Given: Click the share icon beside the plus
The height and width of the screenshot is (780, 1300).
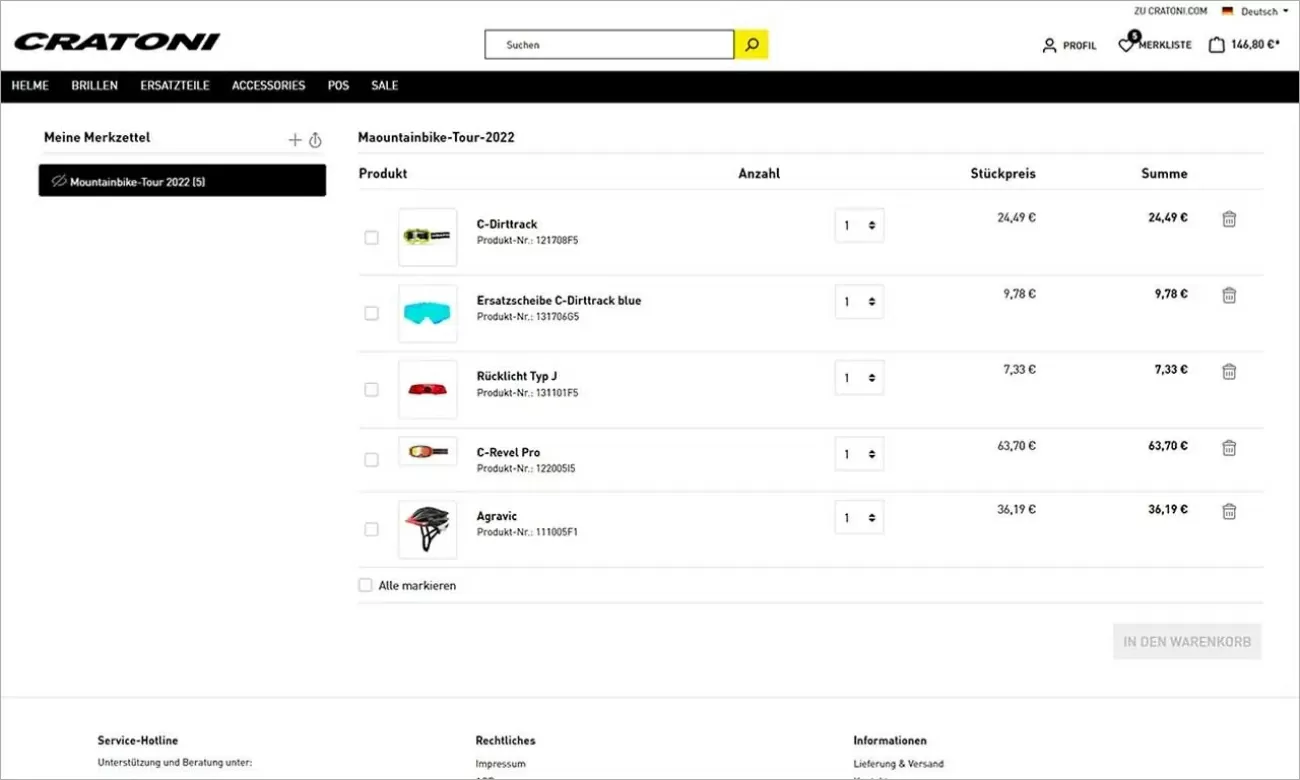Looking at the screenshot, I should pos(315,139).
